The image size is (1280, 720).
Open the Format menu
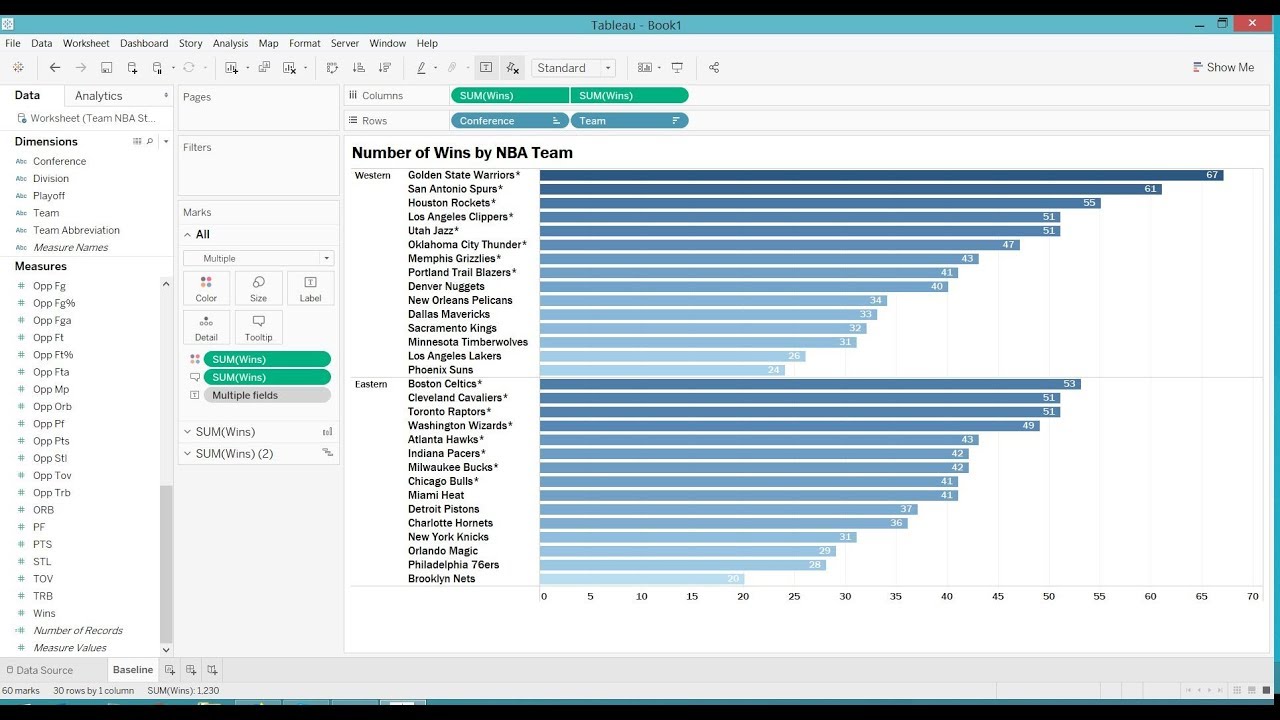305,43
